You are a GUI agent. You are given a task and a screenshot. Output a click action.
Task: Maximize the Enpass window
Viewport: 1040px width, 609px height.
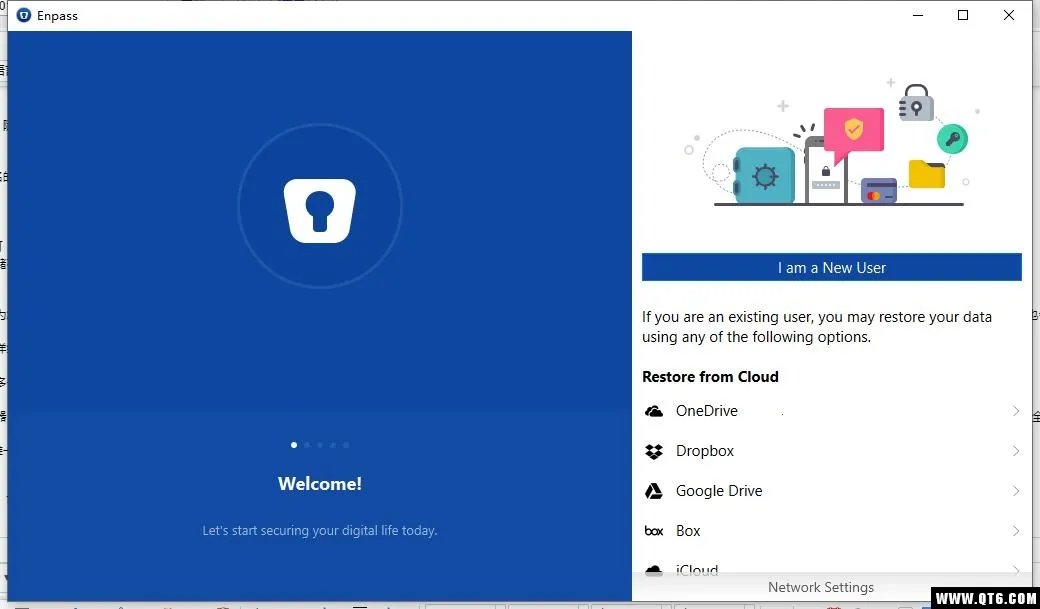(963, 15)
